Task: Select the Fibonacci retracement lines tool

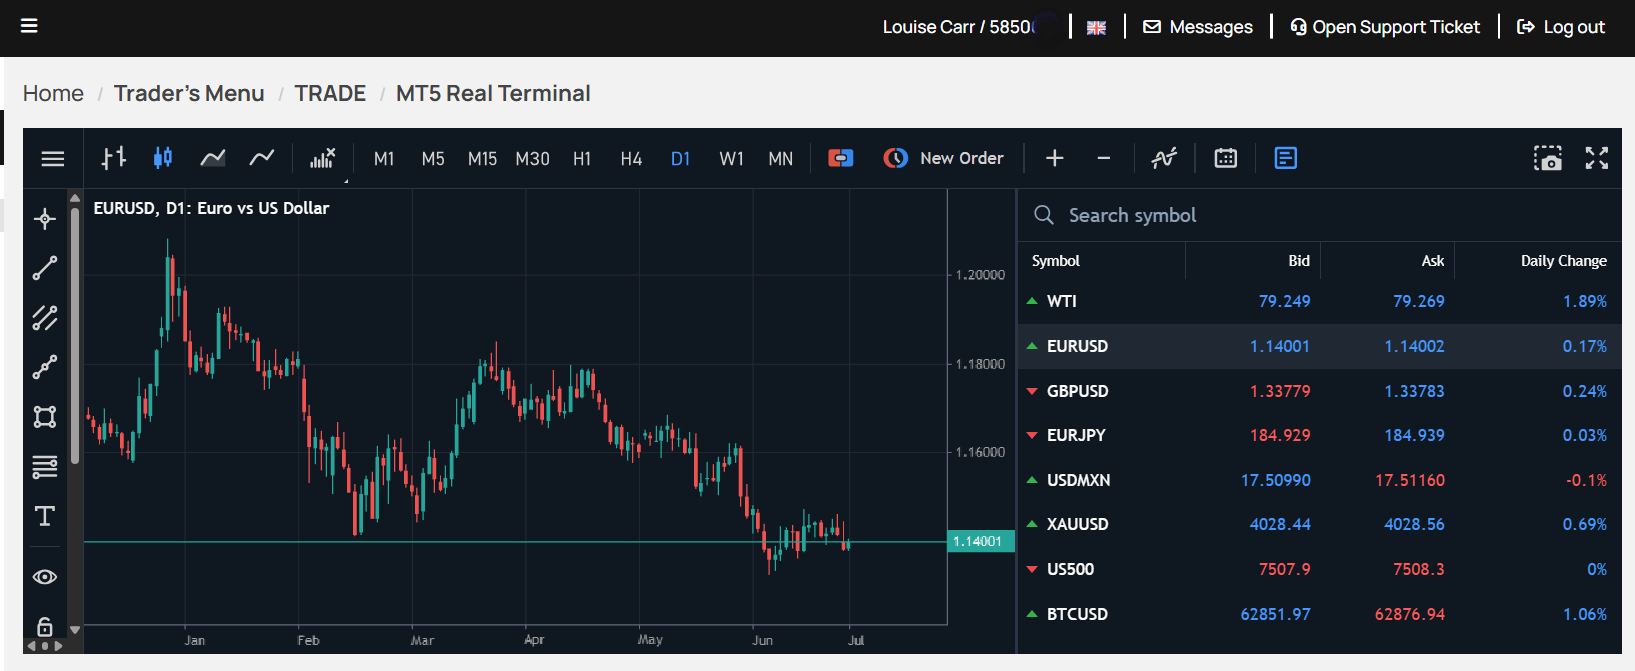Action: (45, 467)
